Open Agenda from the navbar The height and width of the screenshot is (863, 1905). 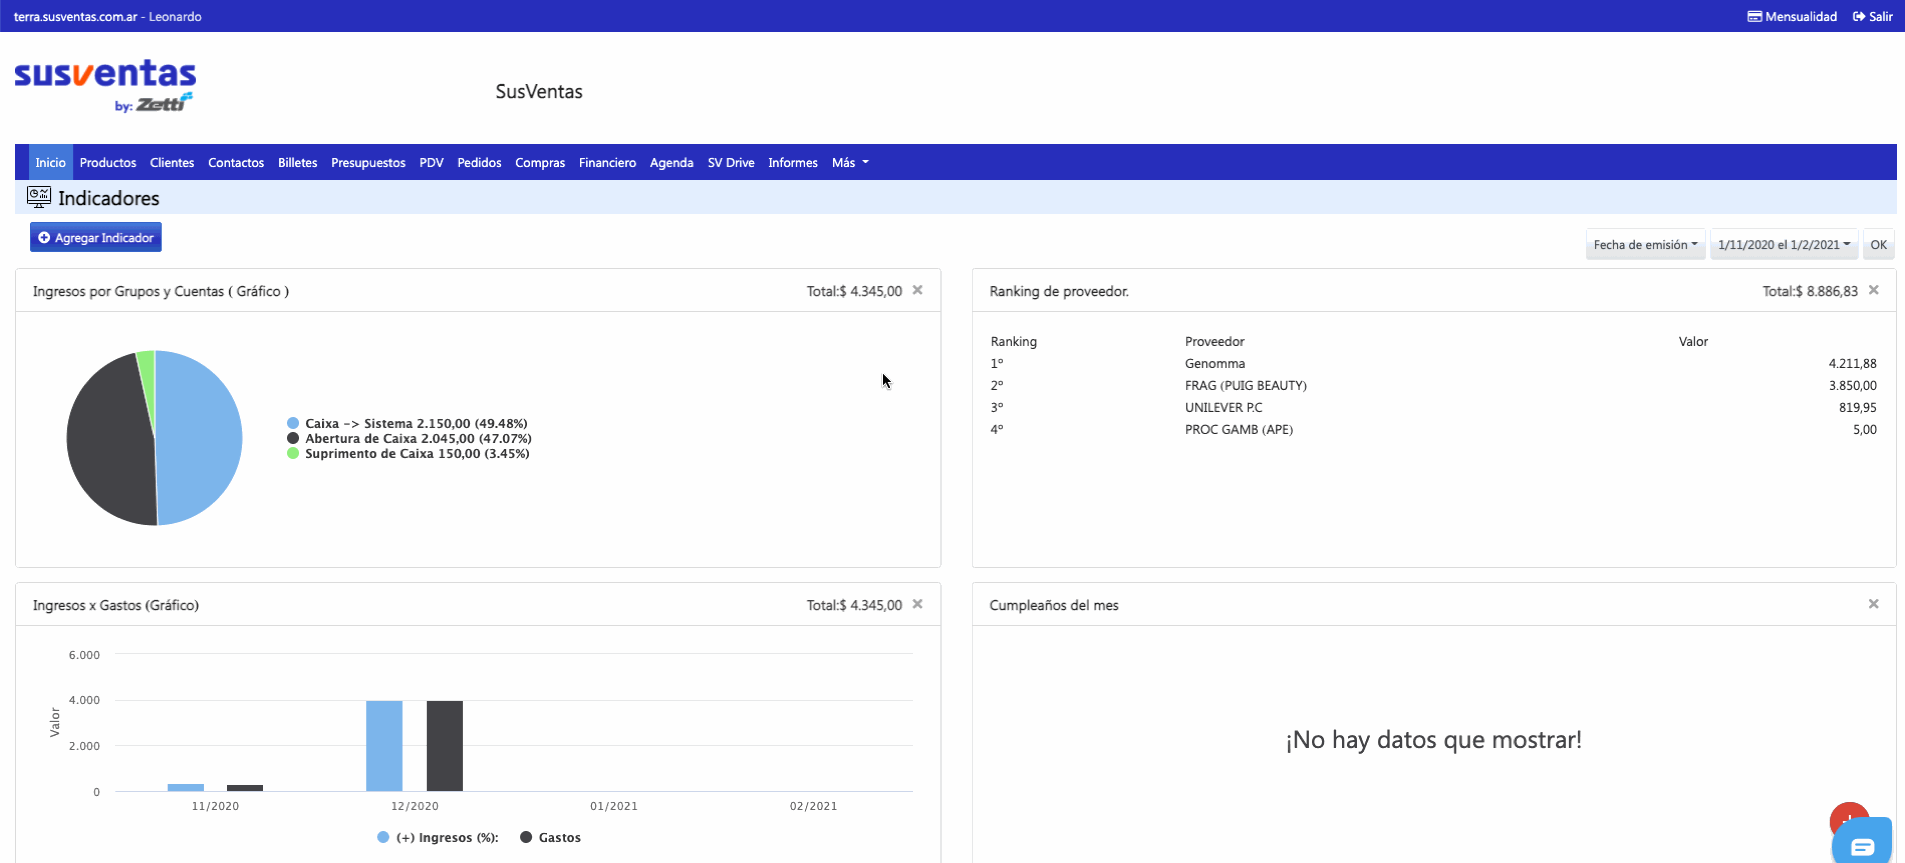pos(672,162)
